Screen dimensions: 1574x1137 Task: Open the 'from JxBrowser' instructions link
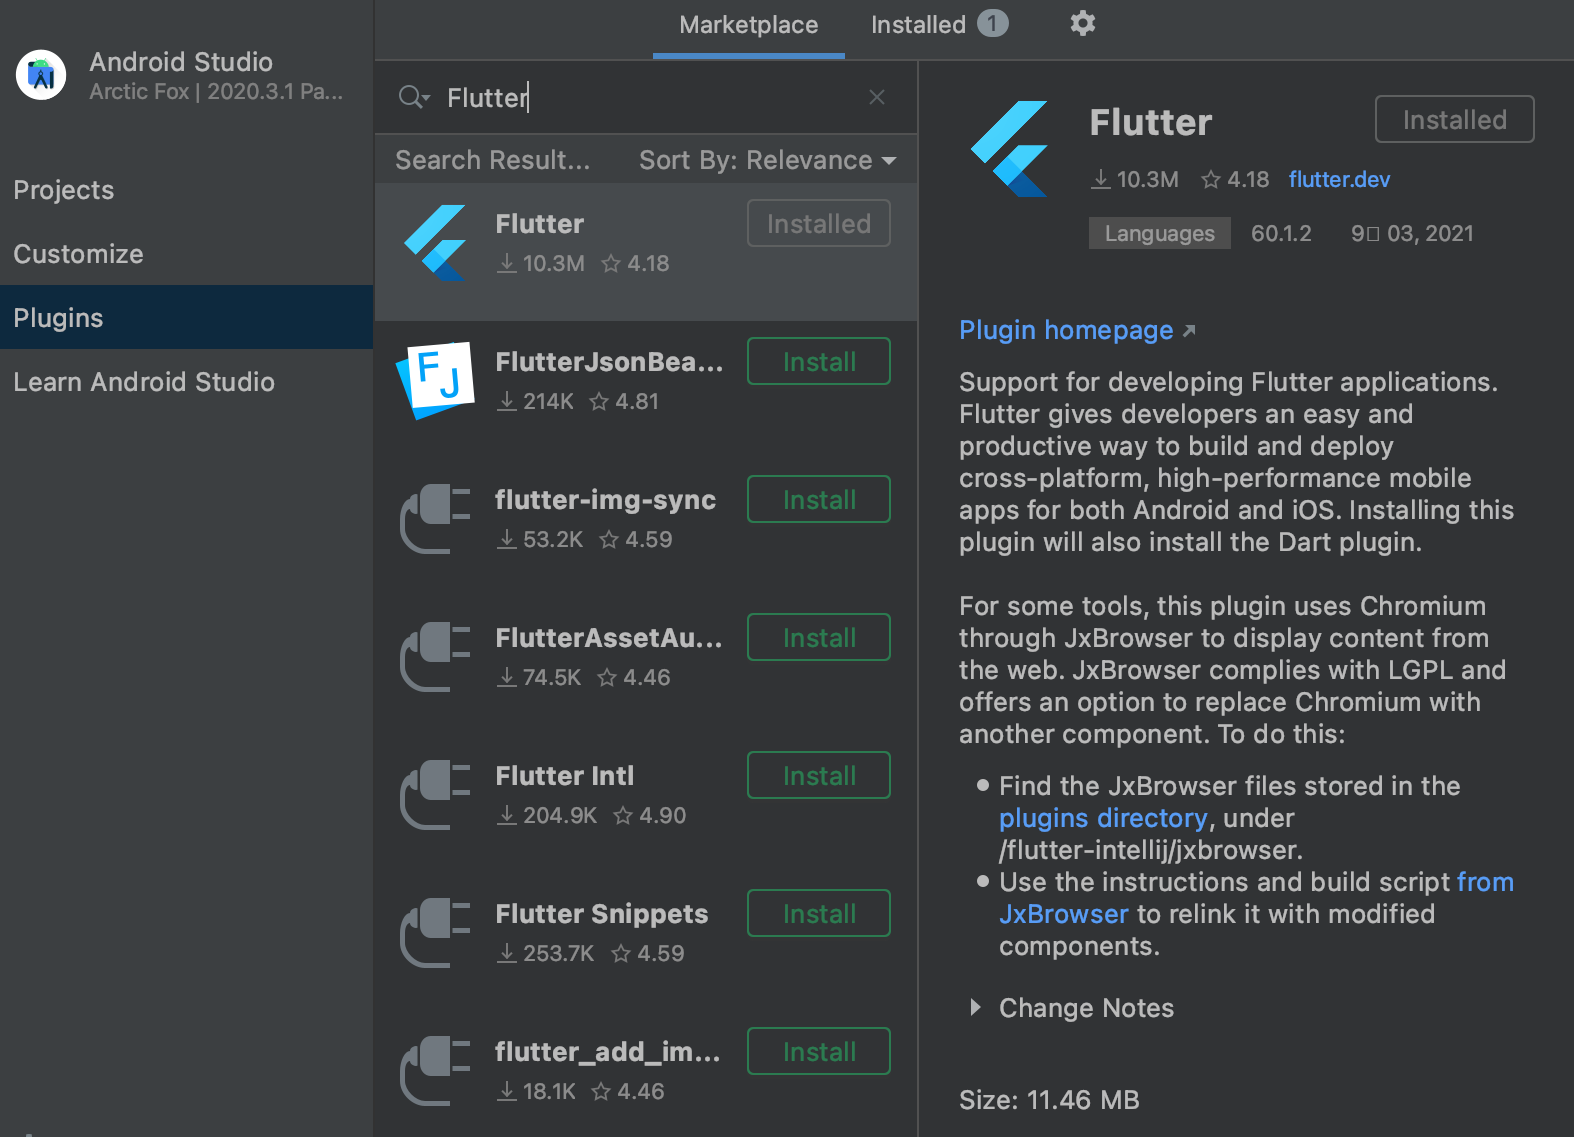coord(1064,914)
